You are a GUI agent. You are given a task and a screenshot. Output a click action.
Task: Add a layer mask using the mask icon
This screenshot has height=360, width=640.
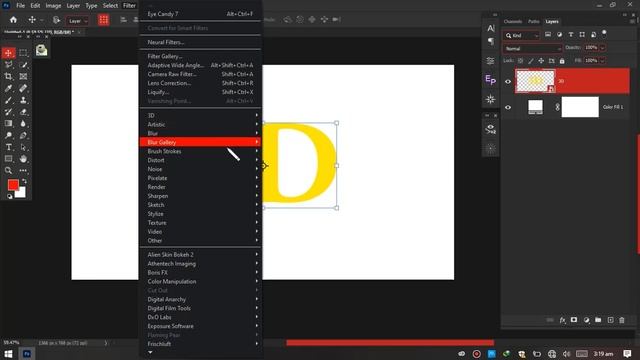tap(574, 320)
